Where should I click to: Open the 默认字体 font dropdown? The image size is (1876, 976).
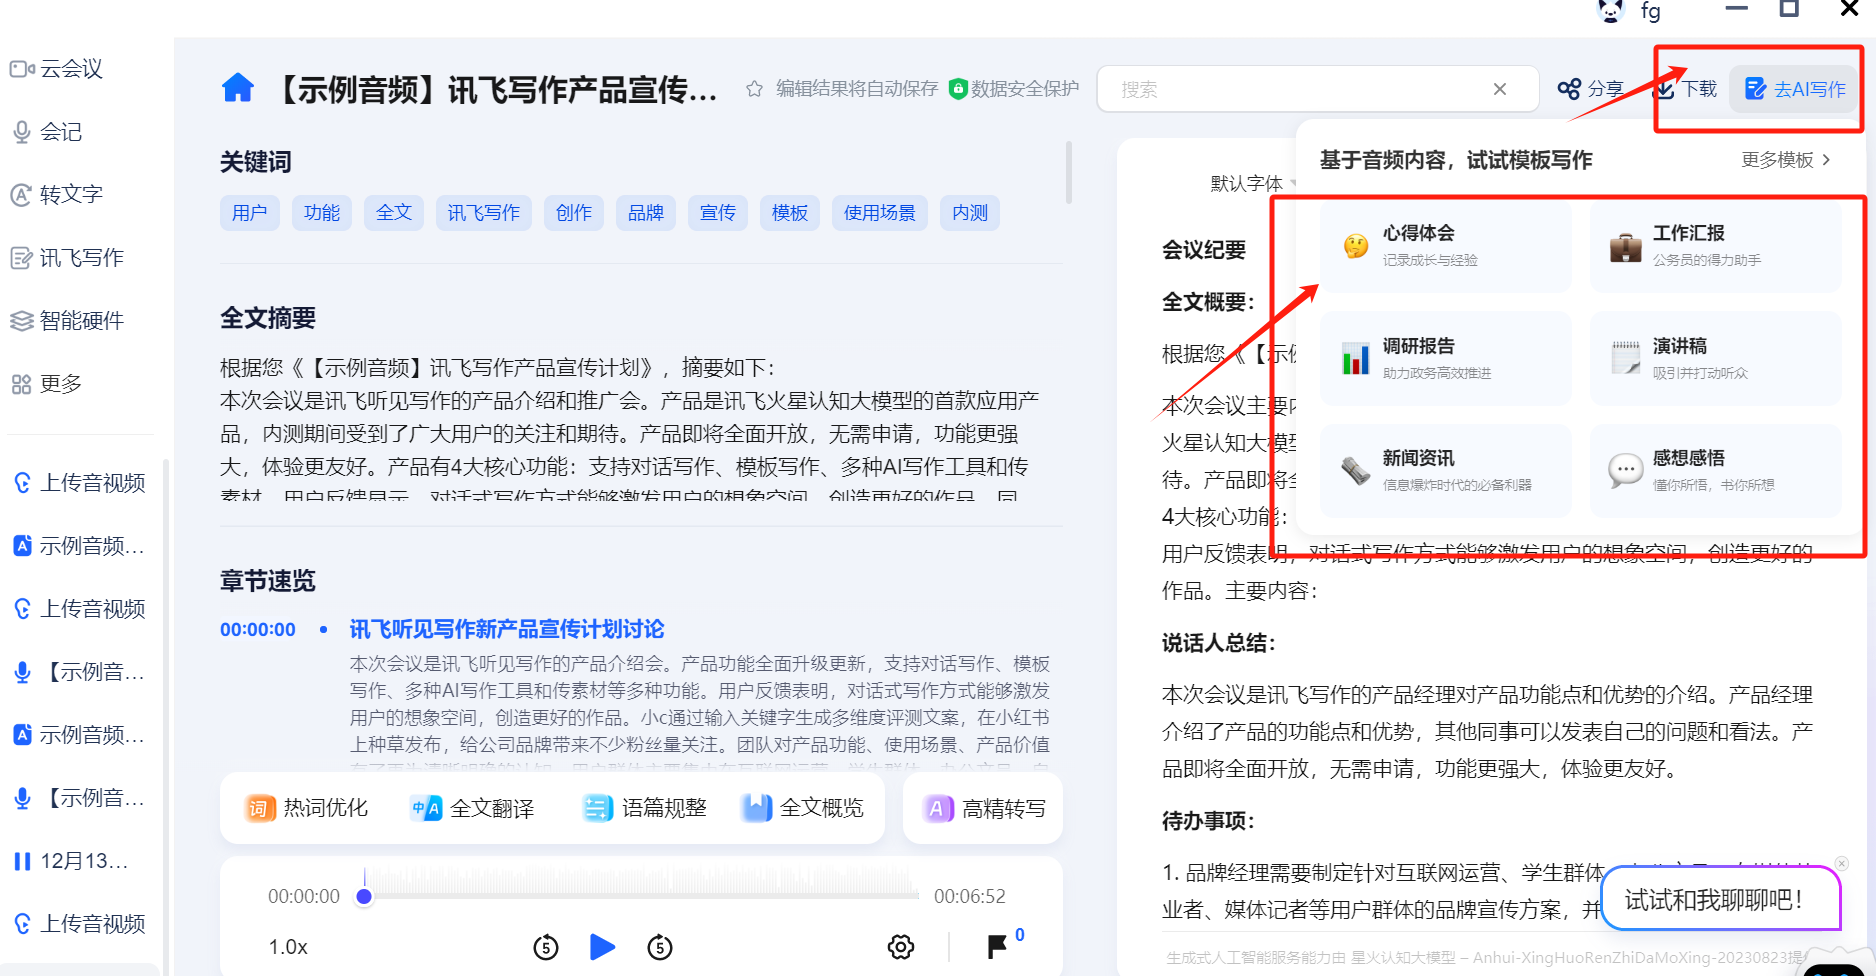[x=1254, y=184]
